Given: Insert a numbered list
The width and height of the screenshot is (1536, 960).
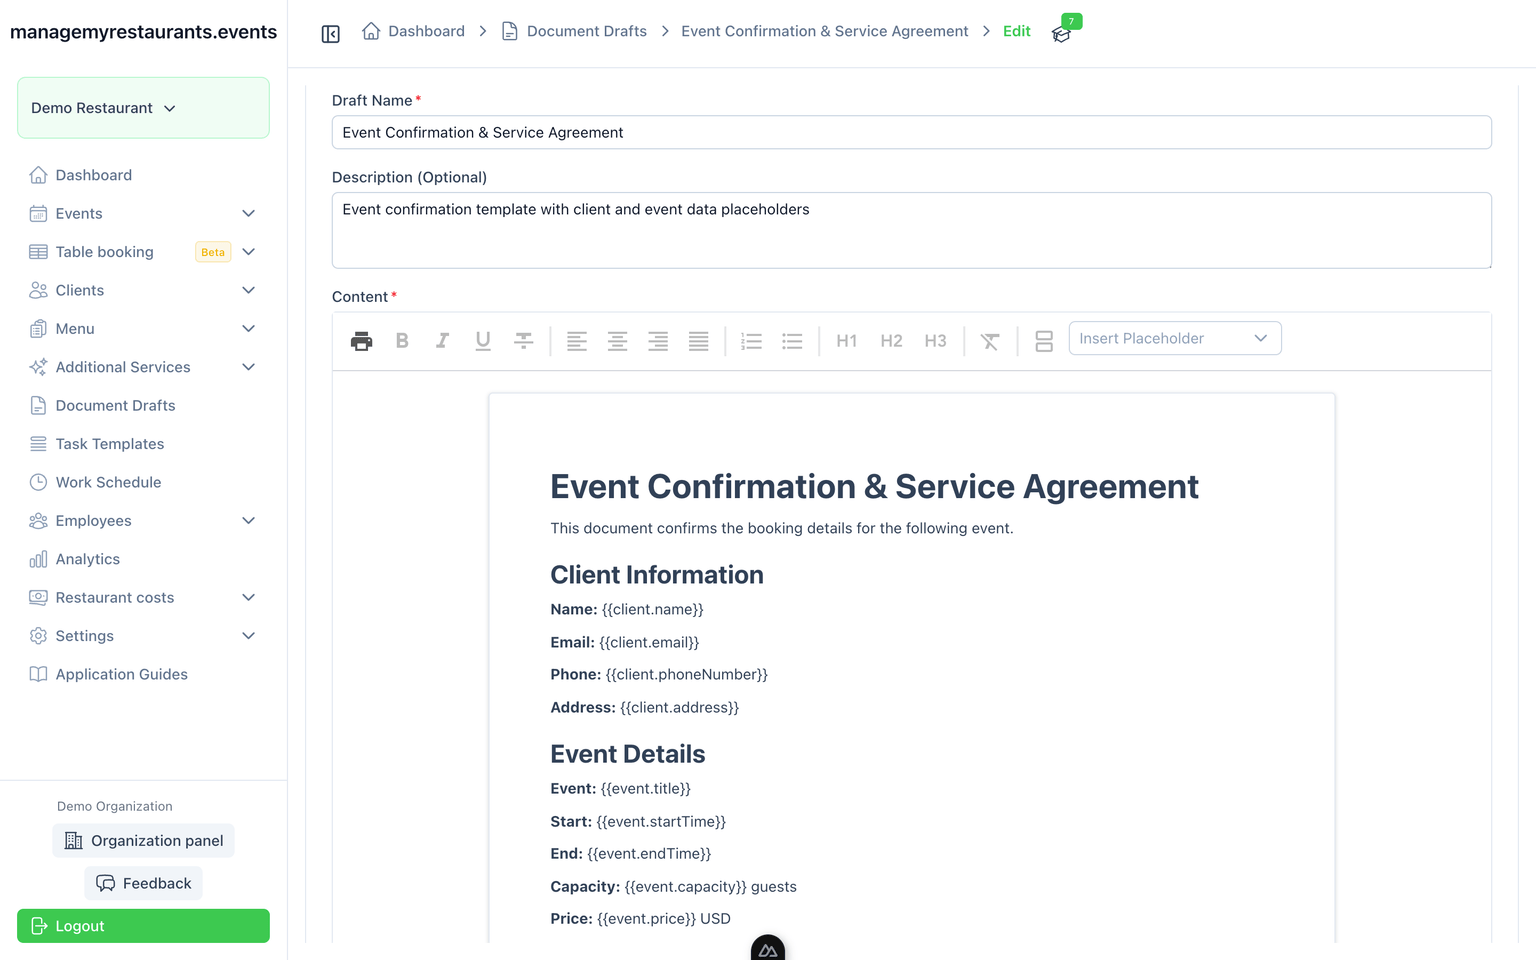Looking at the screenshot, I should click(751, 341).
